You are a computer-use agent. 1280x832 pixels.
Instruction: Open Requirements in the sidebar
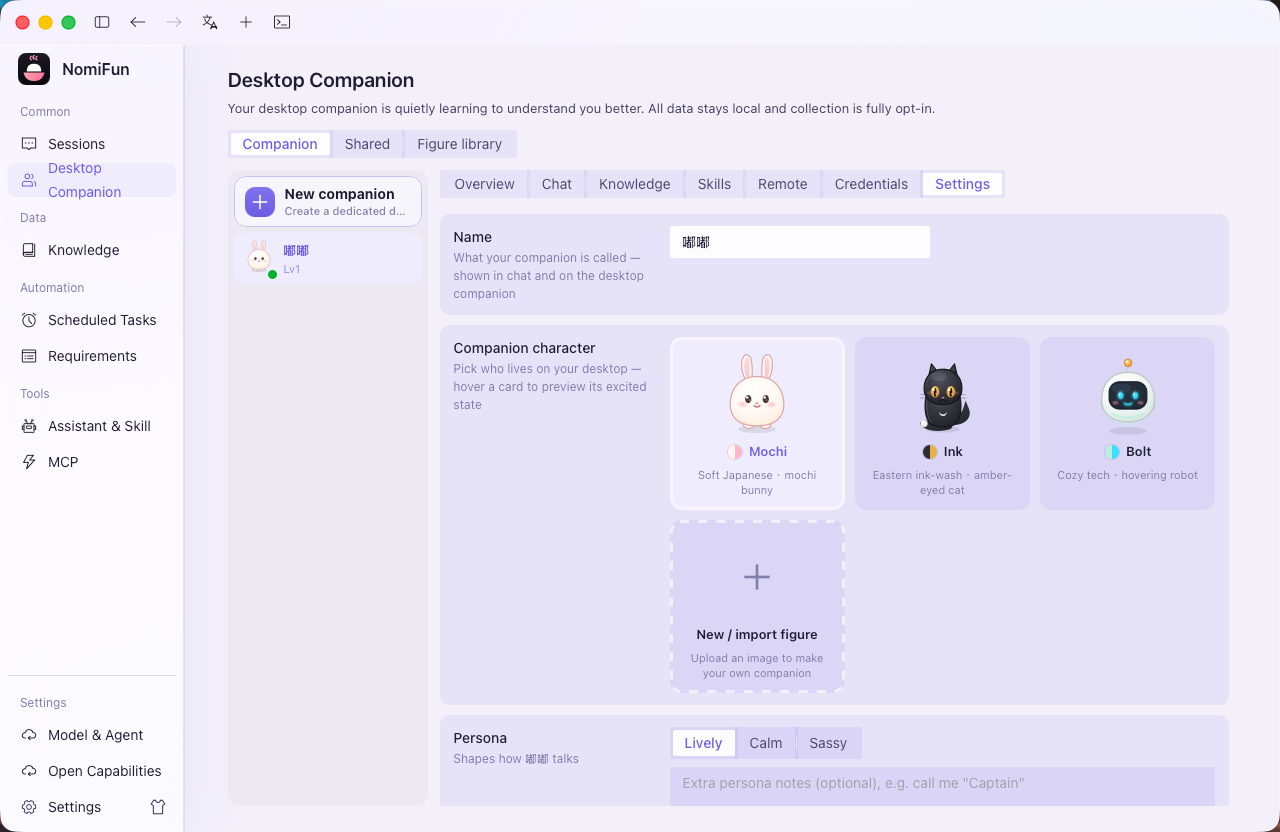pos(92,356)
